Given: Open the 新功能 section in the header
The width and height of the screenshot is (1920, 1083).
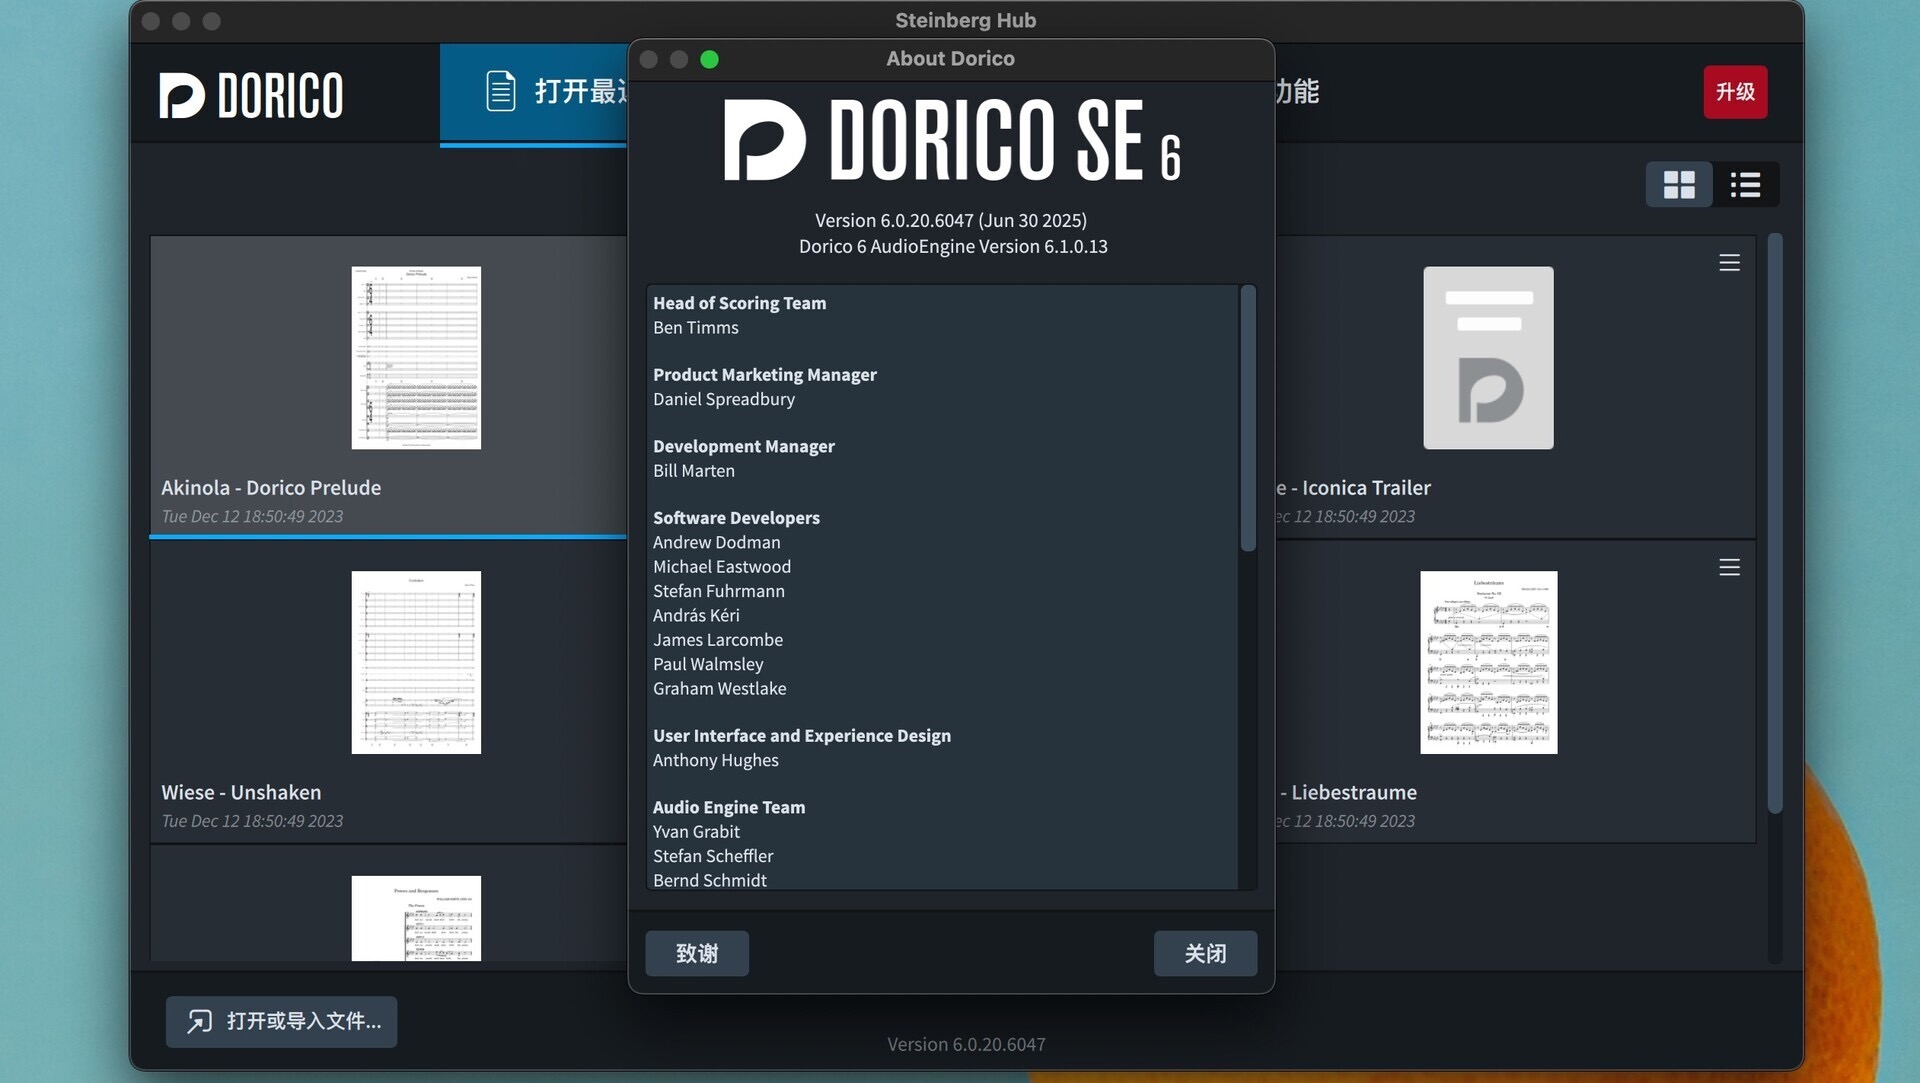Looking at the screenshot, I should 1295,91.
